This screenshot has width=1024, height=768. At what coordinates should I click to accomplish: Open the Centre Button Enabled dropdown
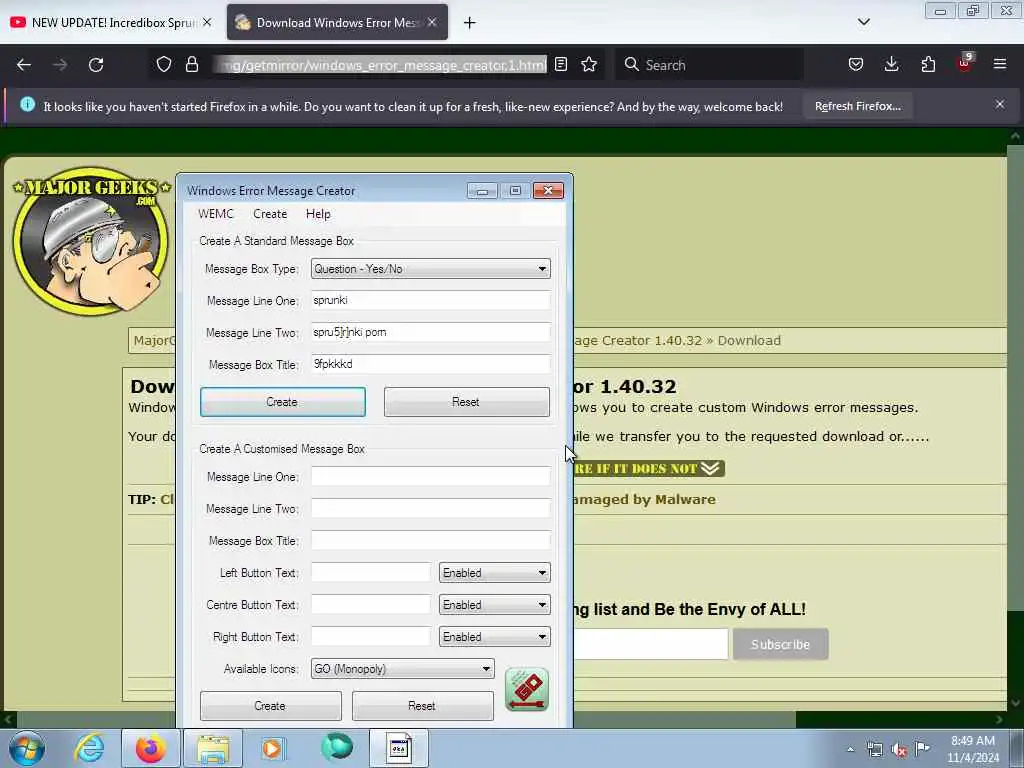click(494, 605)
